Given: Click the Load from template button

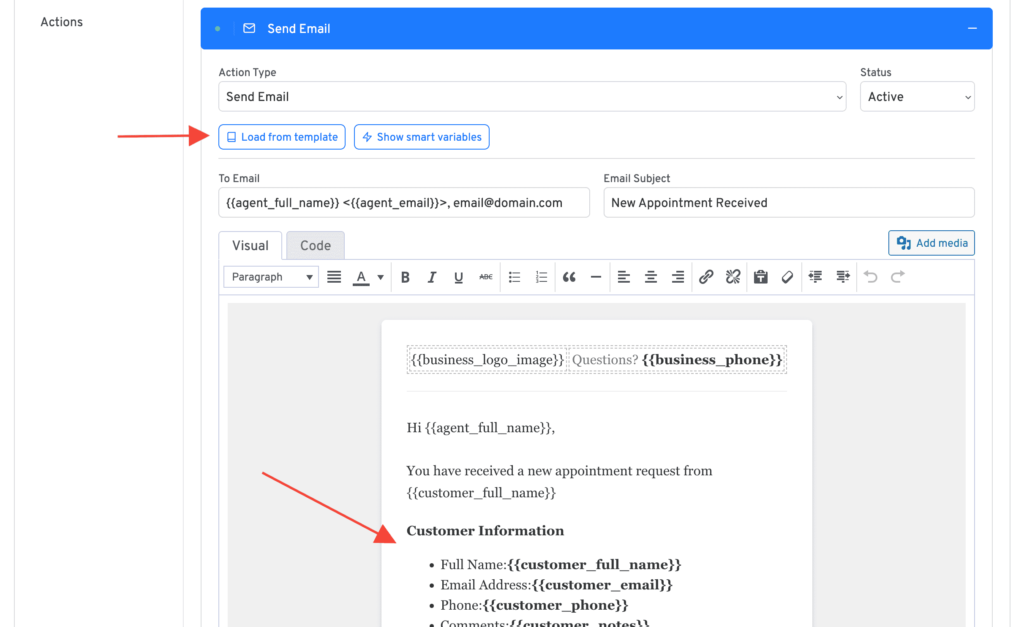Looking at the screenshot, I should pos(281,137).
